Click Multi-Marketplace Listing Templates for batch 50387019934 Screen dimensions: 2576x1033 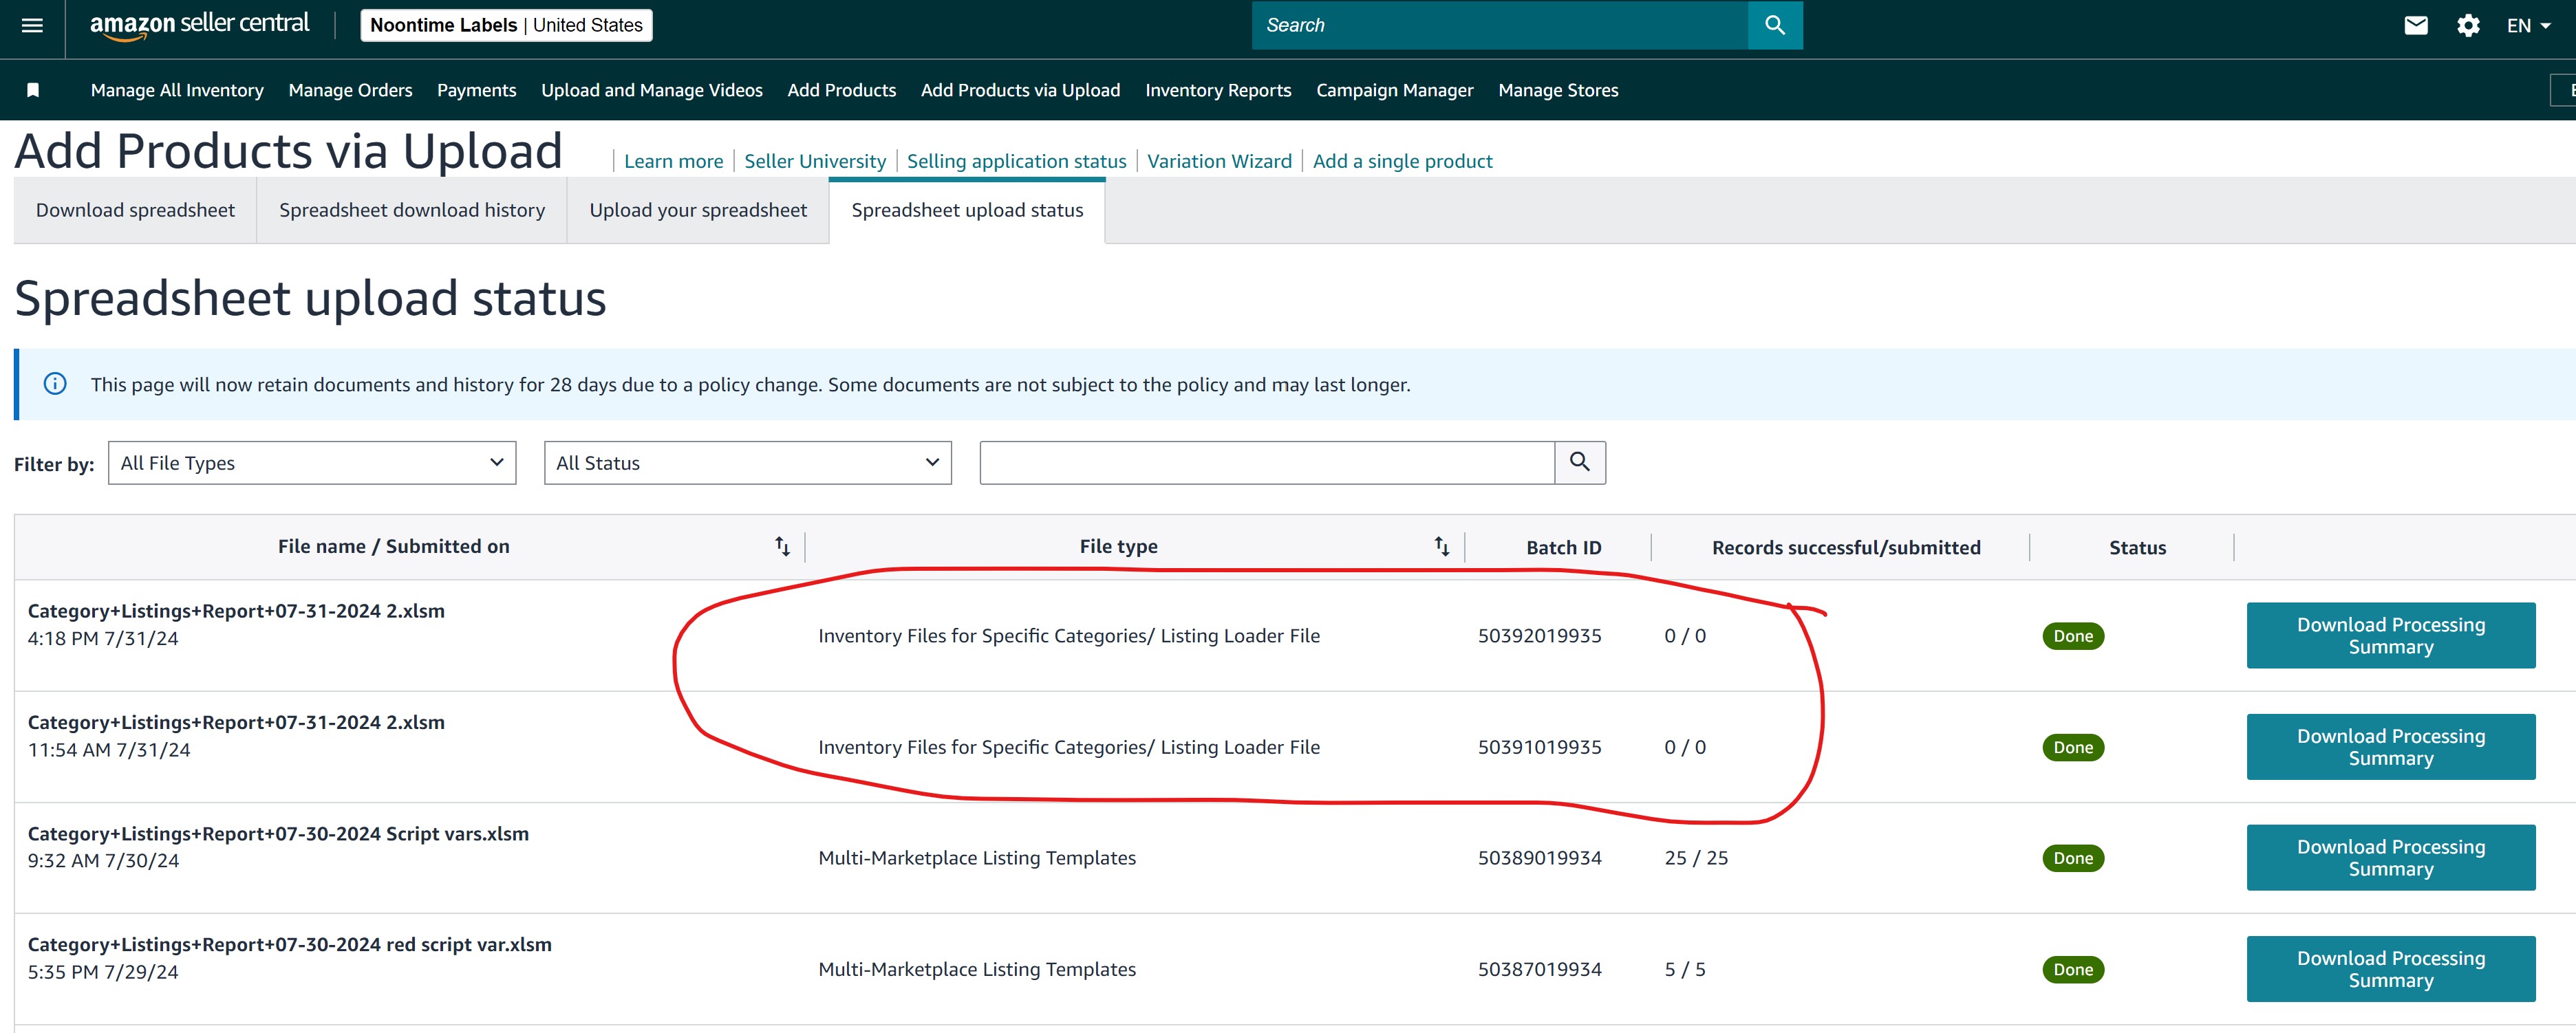[977, 969]
